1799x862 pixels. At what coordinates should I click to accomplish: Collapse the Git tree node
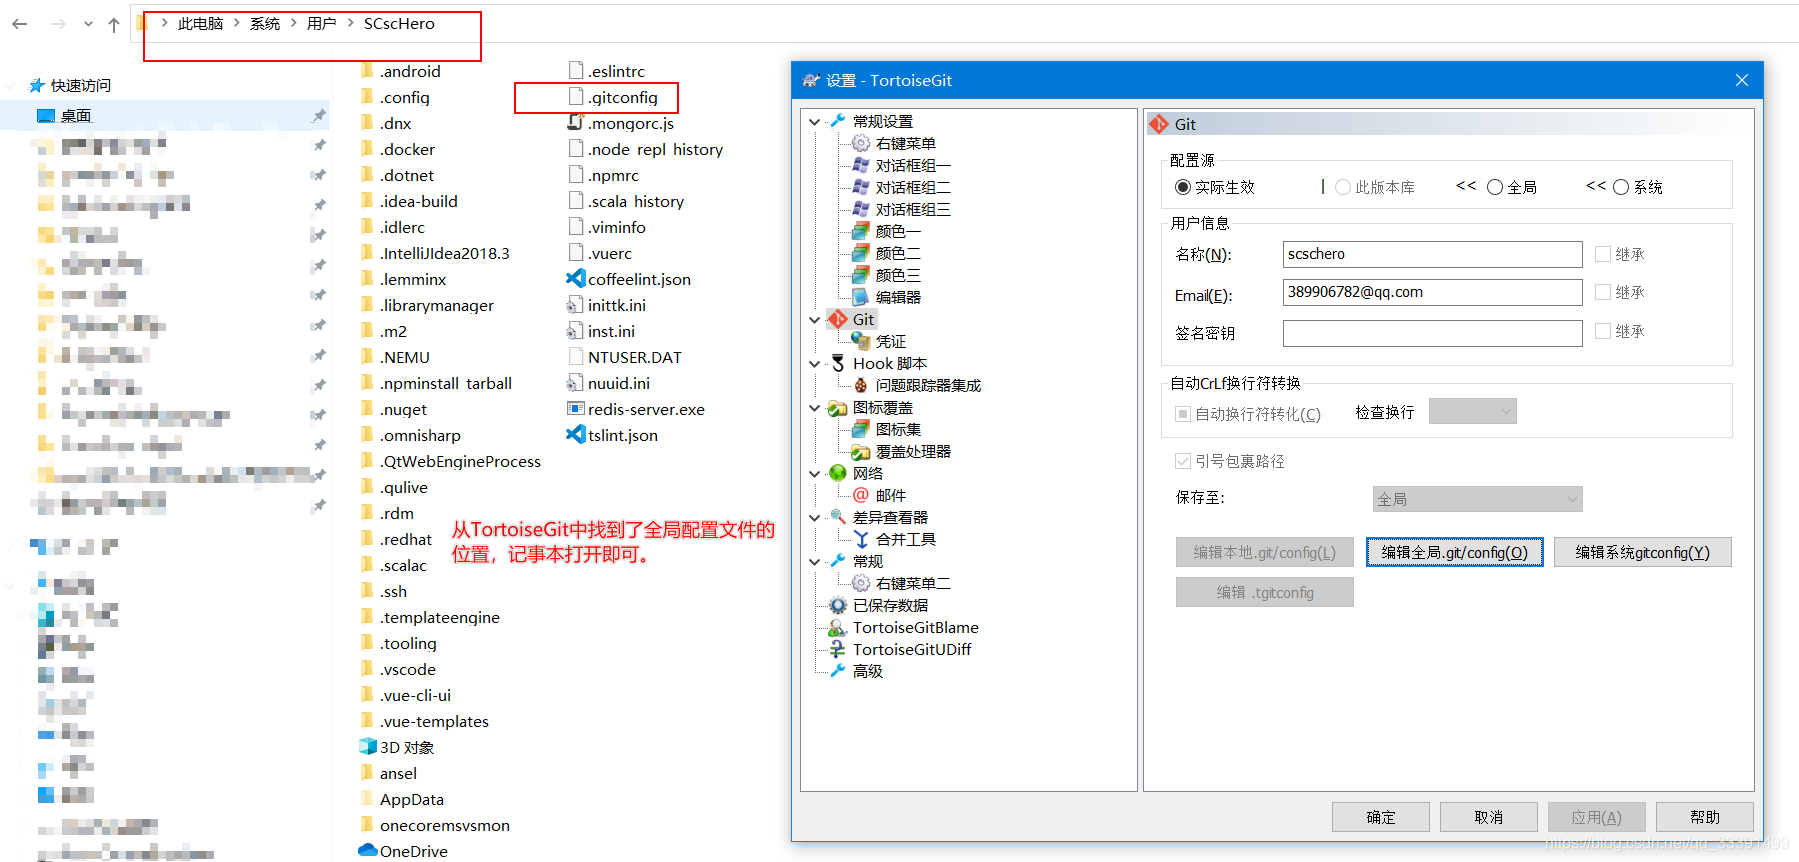pyautogui.click(x=815, y=320)
